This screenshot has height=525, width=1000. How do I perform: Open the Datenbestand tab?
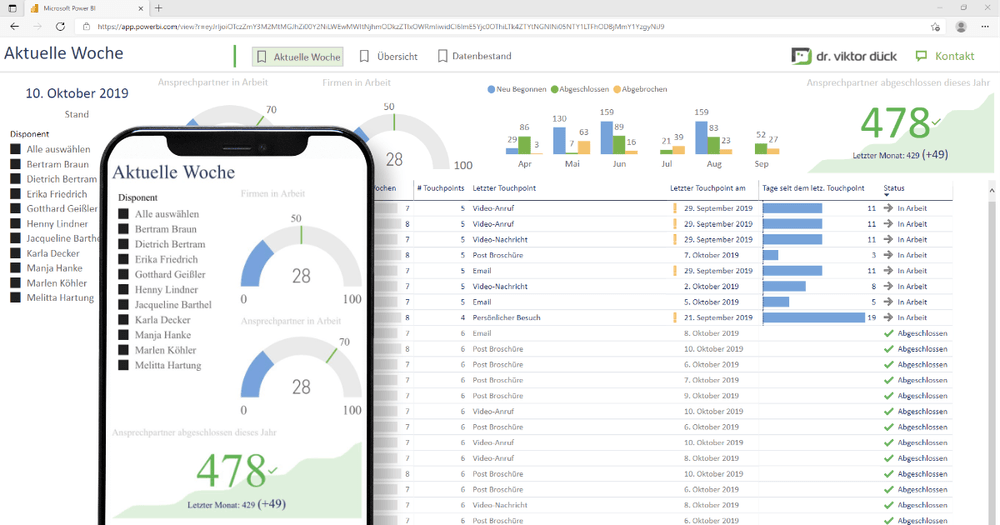(474, 57)
